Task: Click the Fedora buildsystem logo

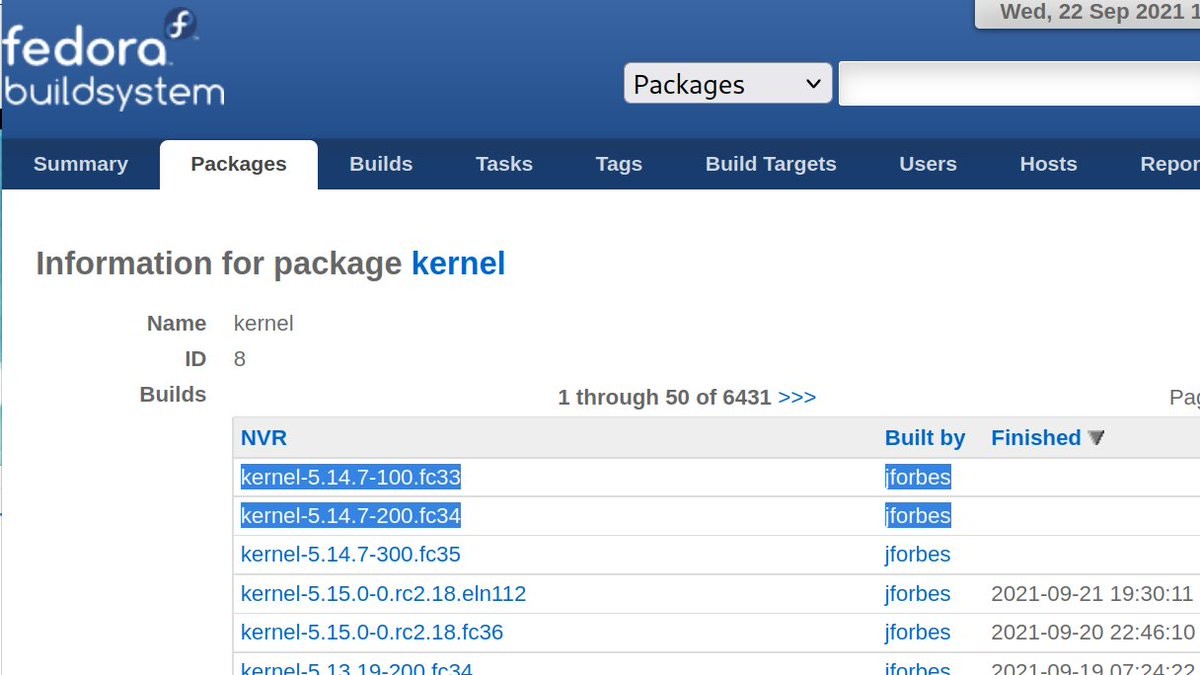Action: (113, 60)
